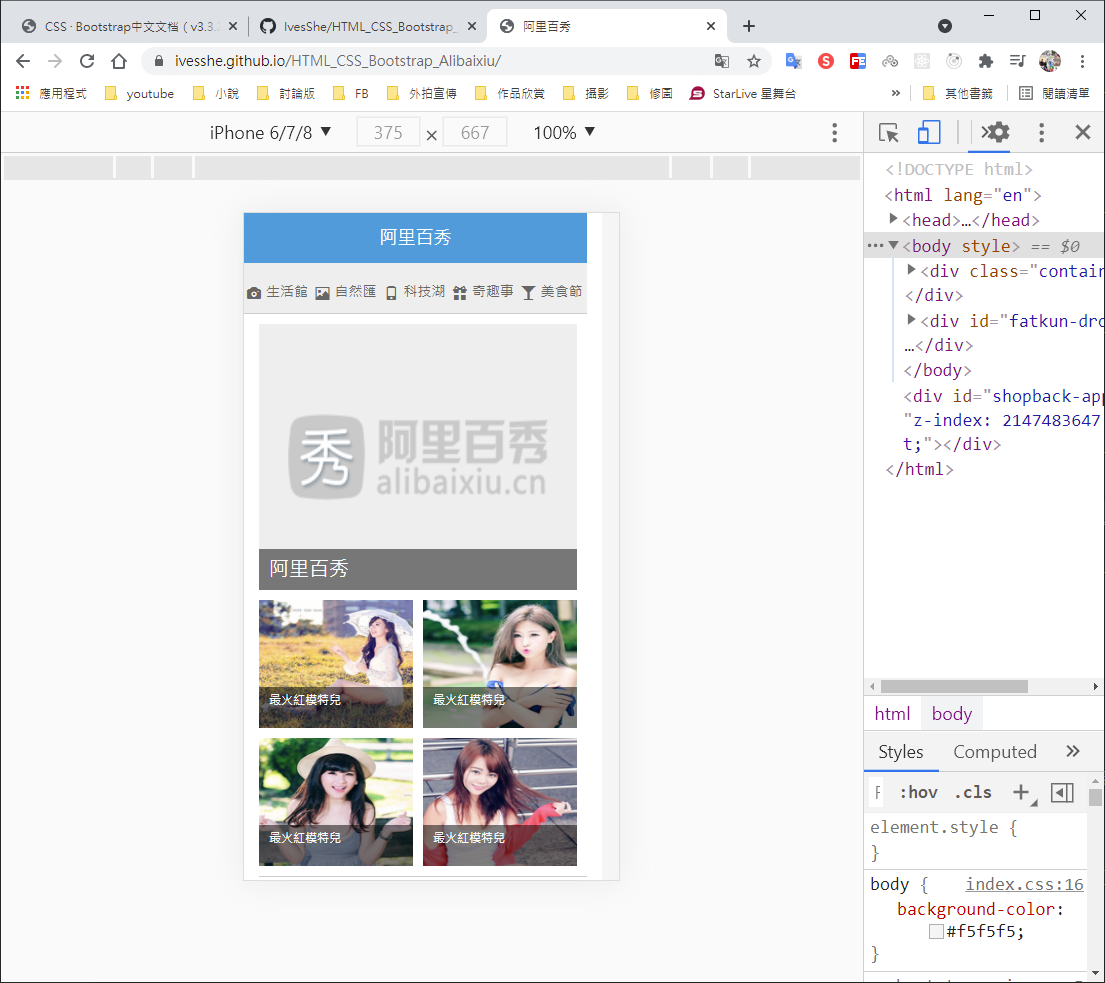Open the Google Translate extension
The height and width of the screenshot is (983, 1105).
[794, 61]
